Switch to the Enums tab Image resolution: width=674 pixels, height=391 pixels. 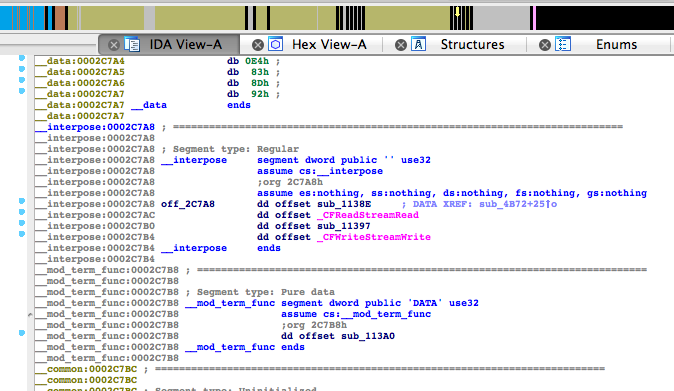pos(616,44)
